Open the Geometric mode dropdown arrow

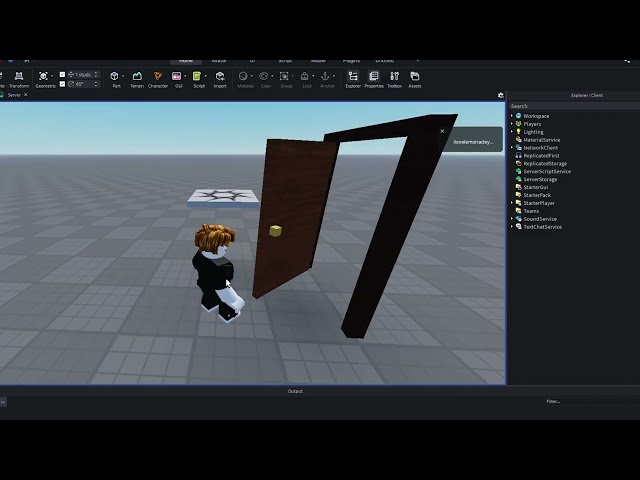point(52,76)
